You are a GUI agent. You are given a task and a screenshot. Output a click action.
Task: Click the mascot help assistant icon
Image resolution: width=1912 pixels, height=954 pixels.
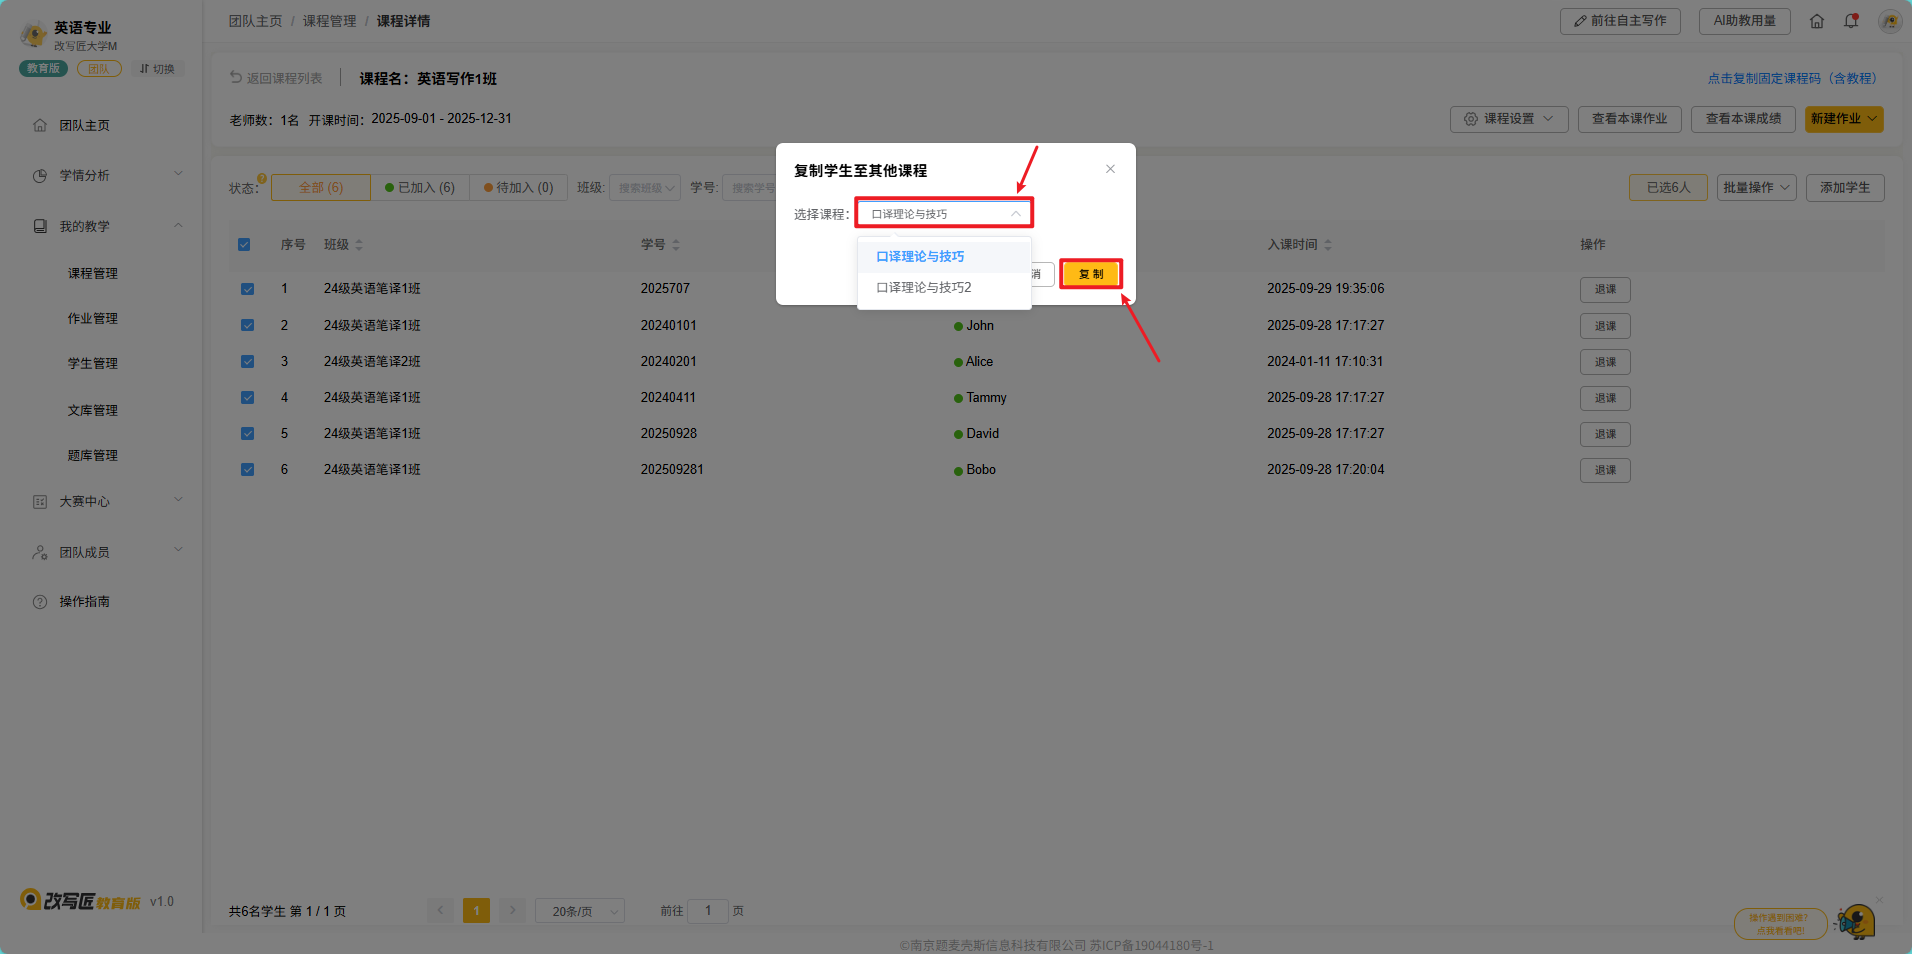point(1856,921)
